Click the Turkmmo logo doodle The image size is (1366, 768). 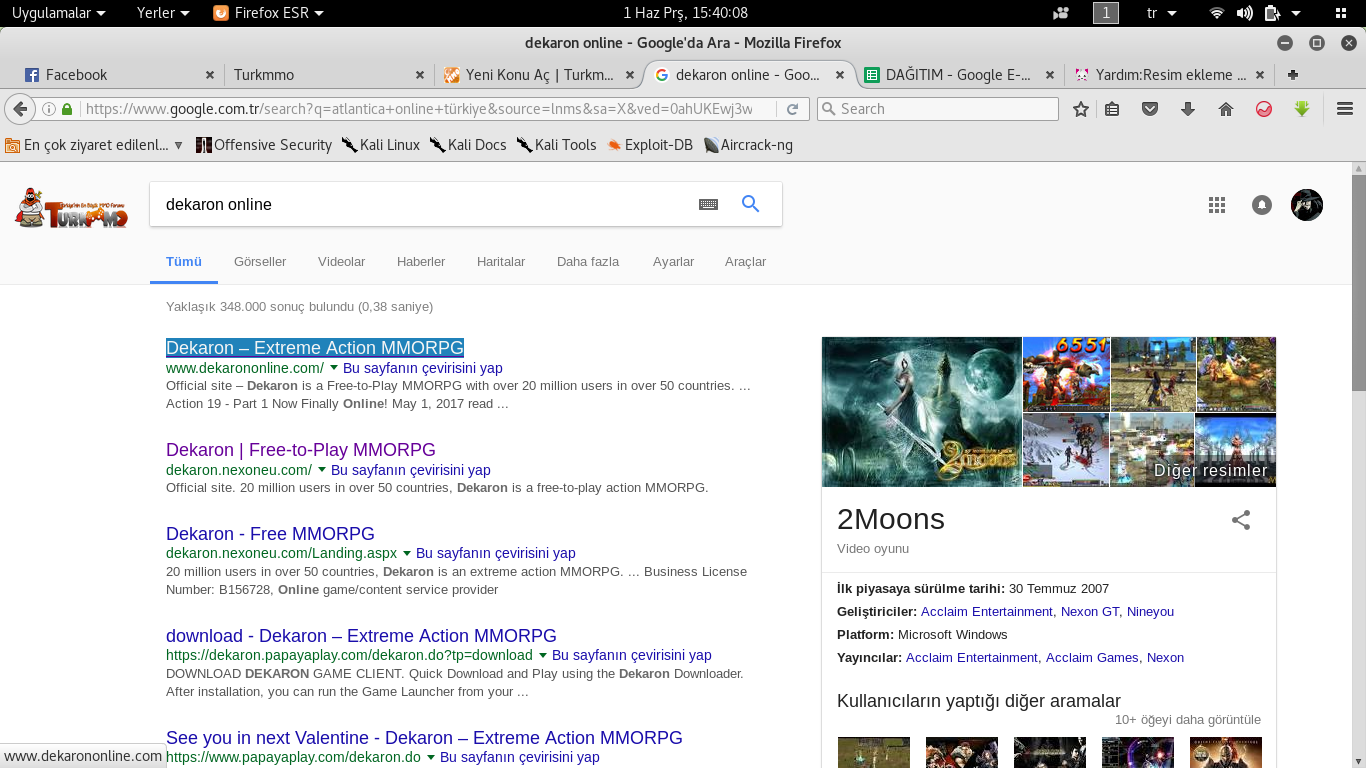tap(72, 207)
